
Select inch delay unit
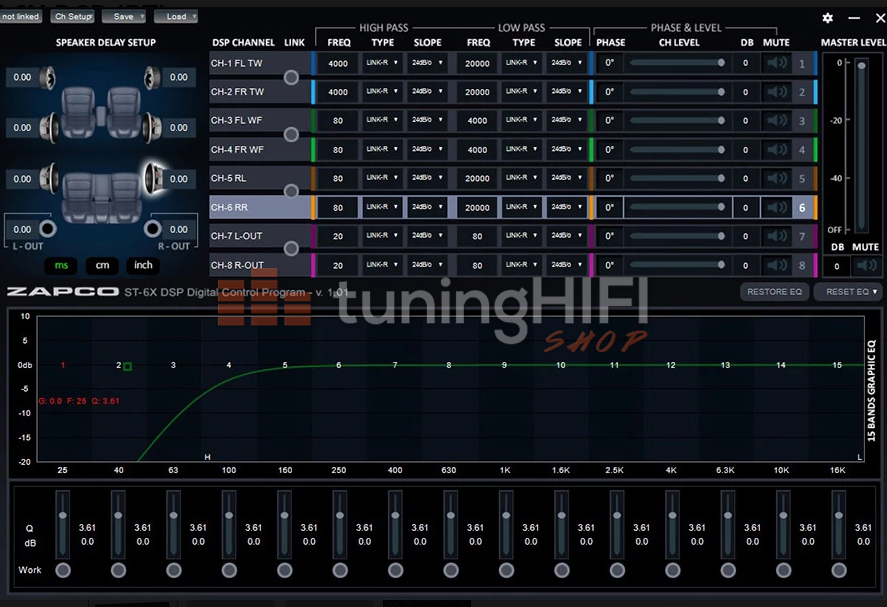click(143, 266)
